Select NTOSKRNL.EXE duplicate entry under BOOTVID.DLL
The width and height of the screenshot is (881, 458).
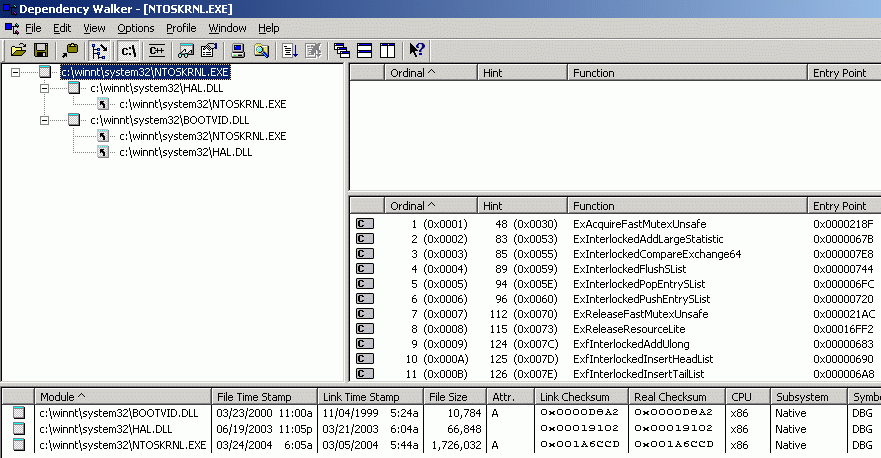203,136
